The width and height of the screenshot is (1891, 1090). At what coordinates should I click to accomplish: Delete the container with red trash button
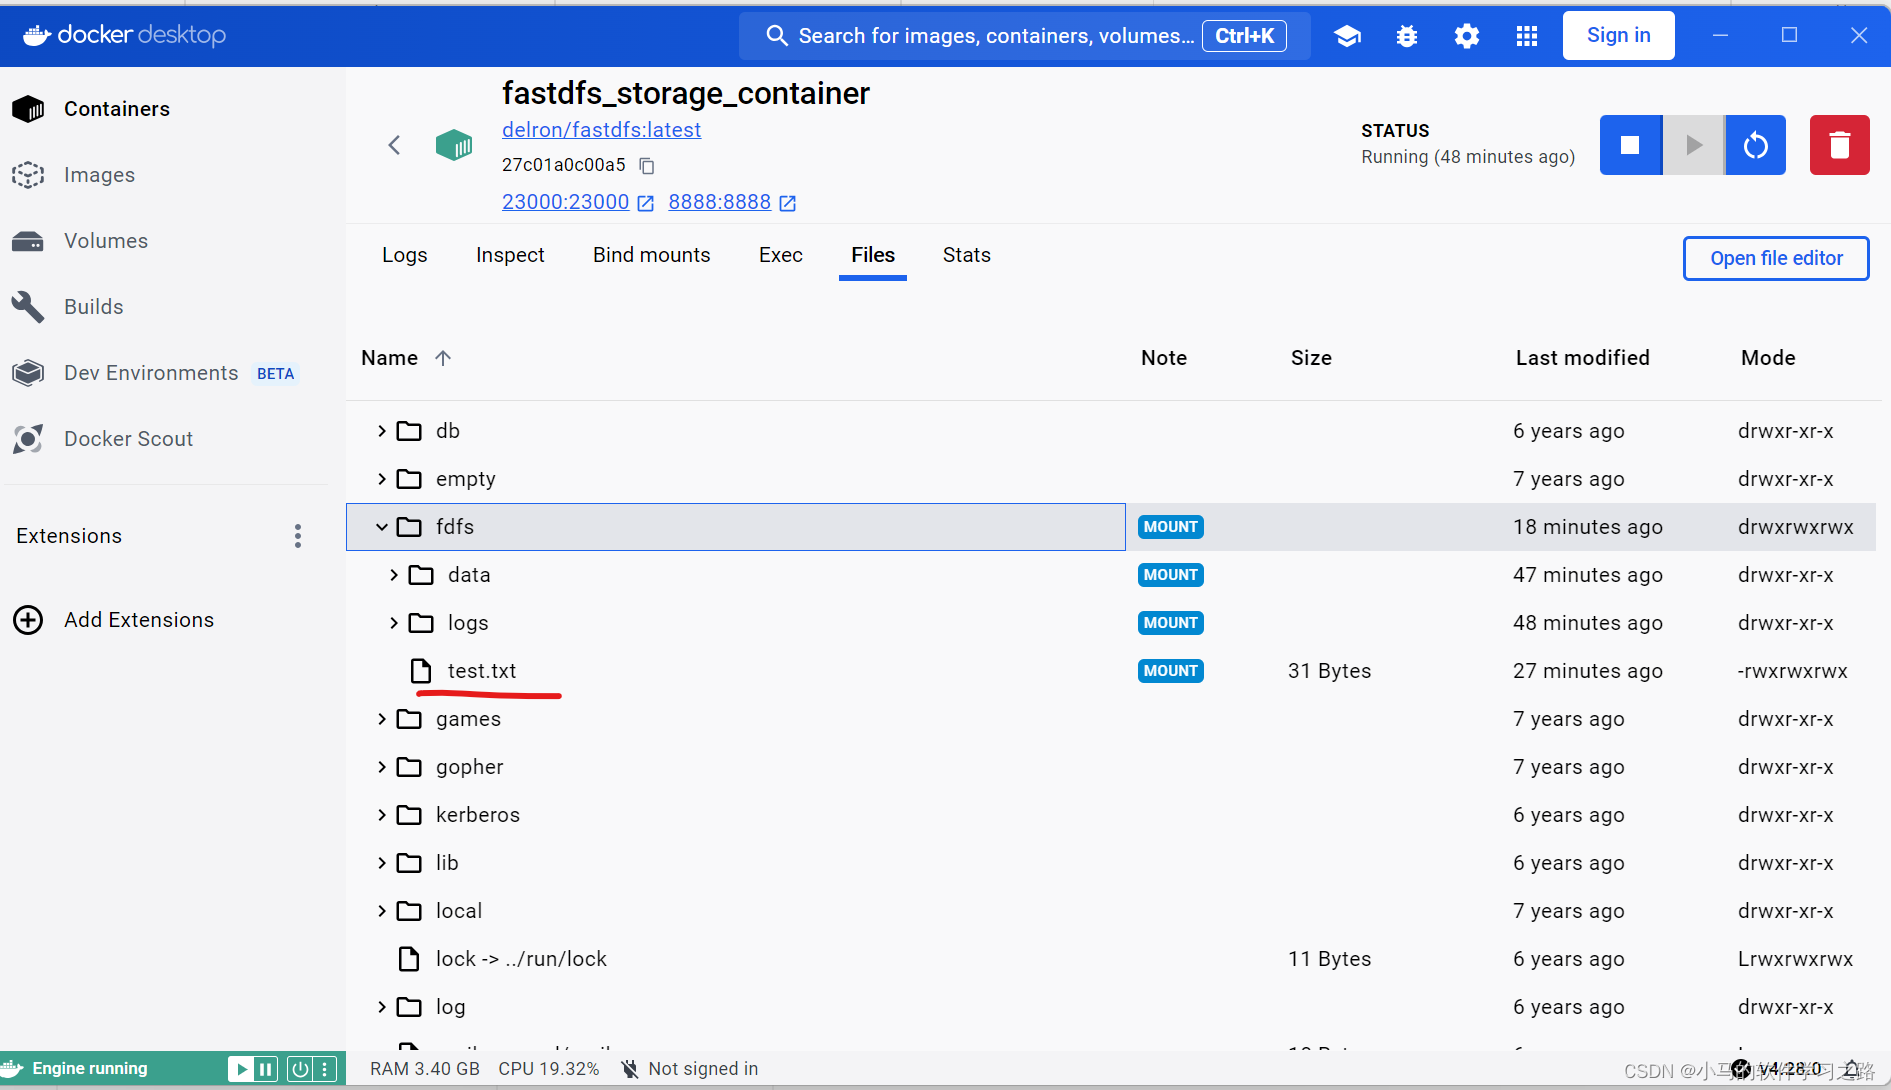(x=1839, y=145)
